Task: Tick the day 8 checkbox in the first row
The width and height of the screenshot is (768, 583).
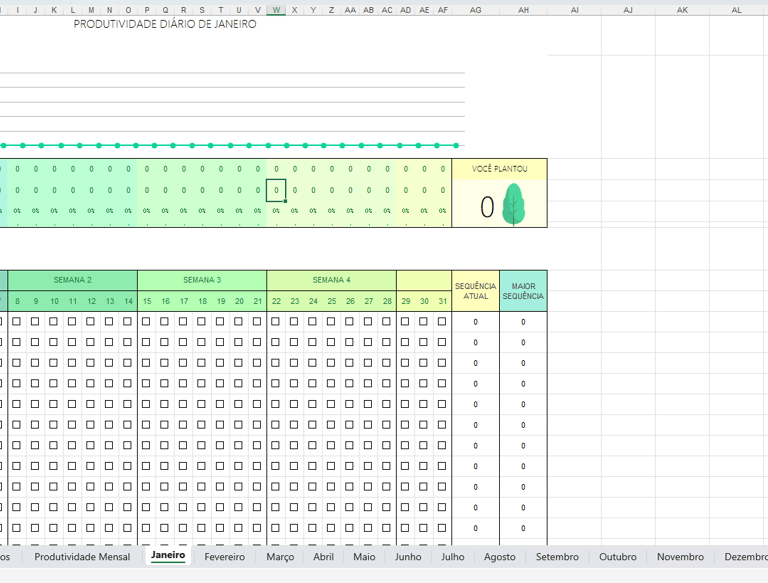Action: pyautogui.click(x=17, y=321)
